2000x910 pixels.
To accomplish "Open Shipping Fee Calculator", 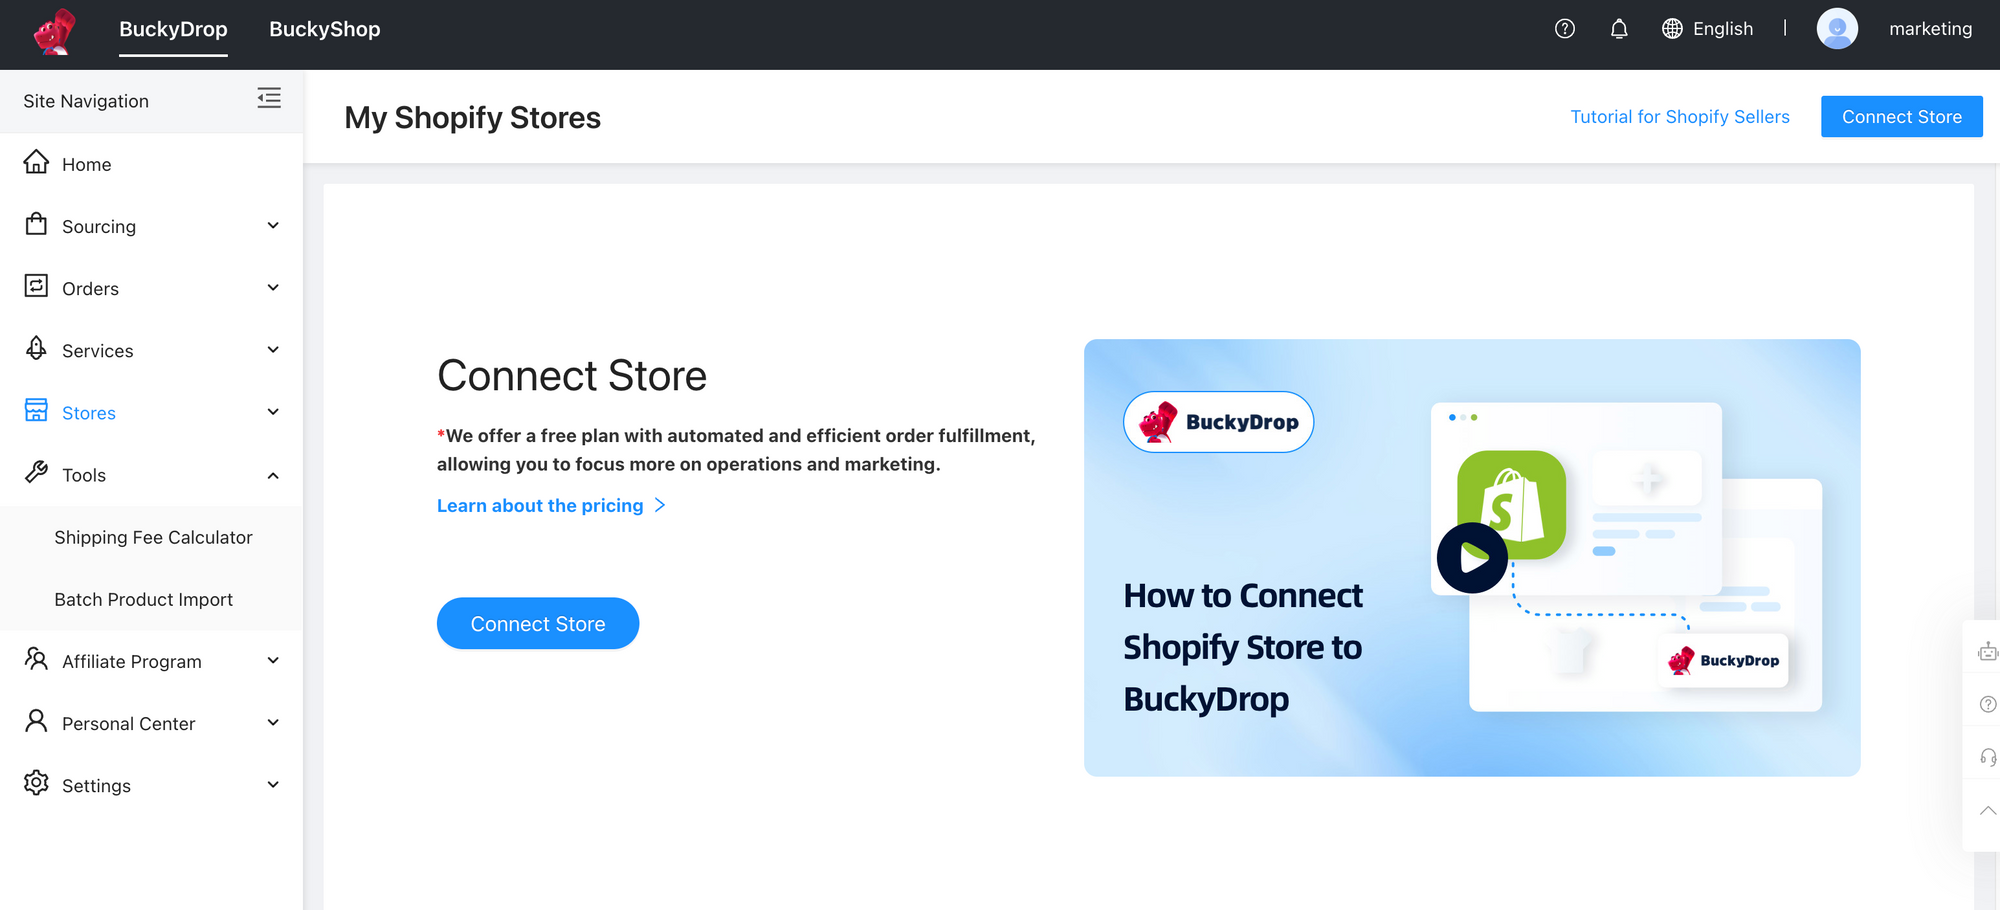I will [153, 537].
